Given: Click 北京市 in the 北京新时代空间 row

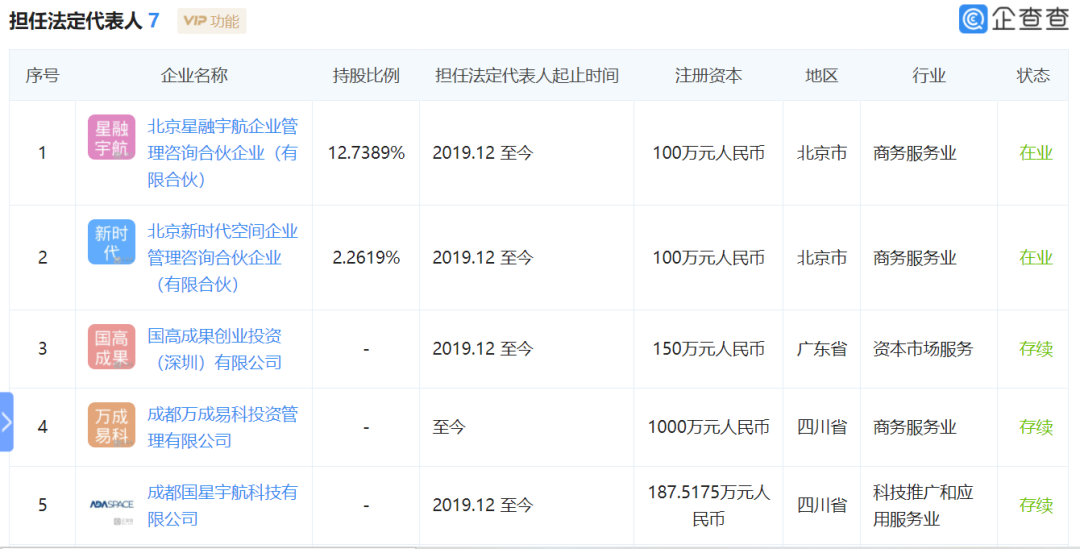Looking at the screenshot, I should pyautogui.click(x=822, y=258).
